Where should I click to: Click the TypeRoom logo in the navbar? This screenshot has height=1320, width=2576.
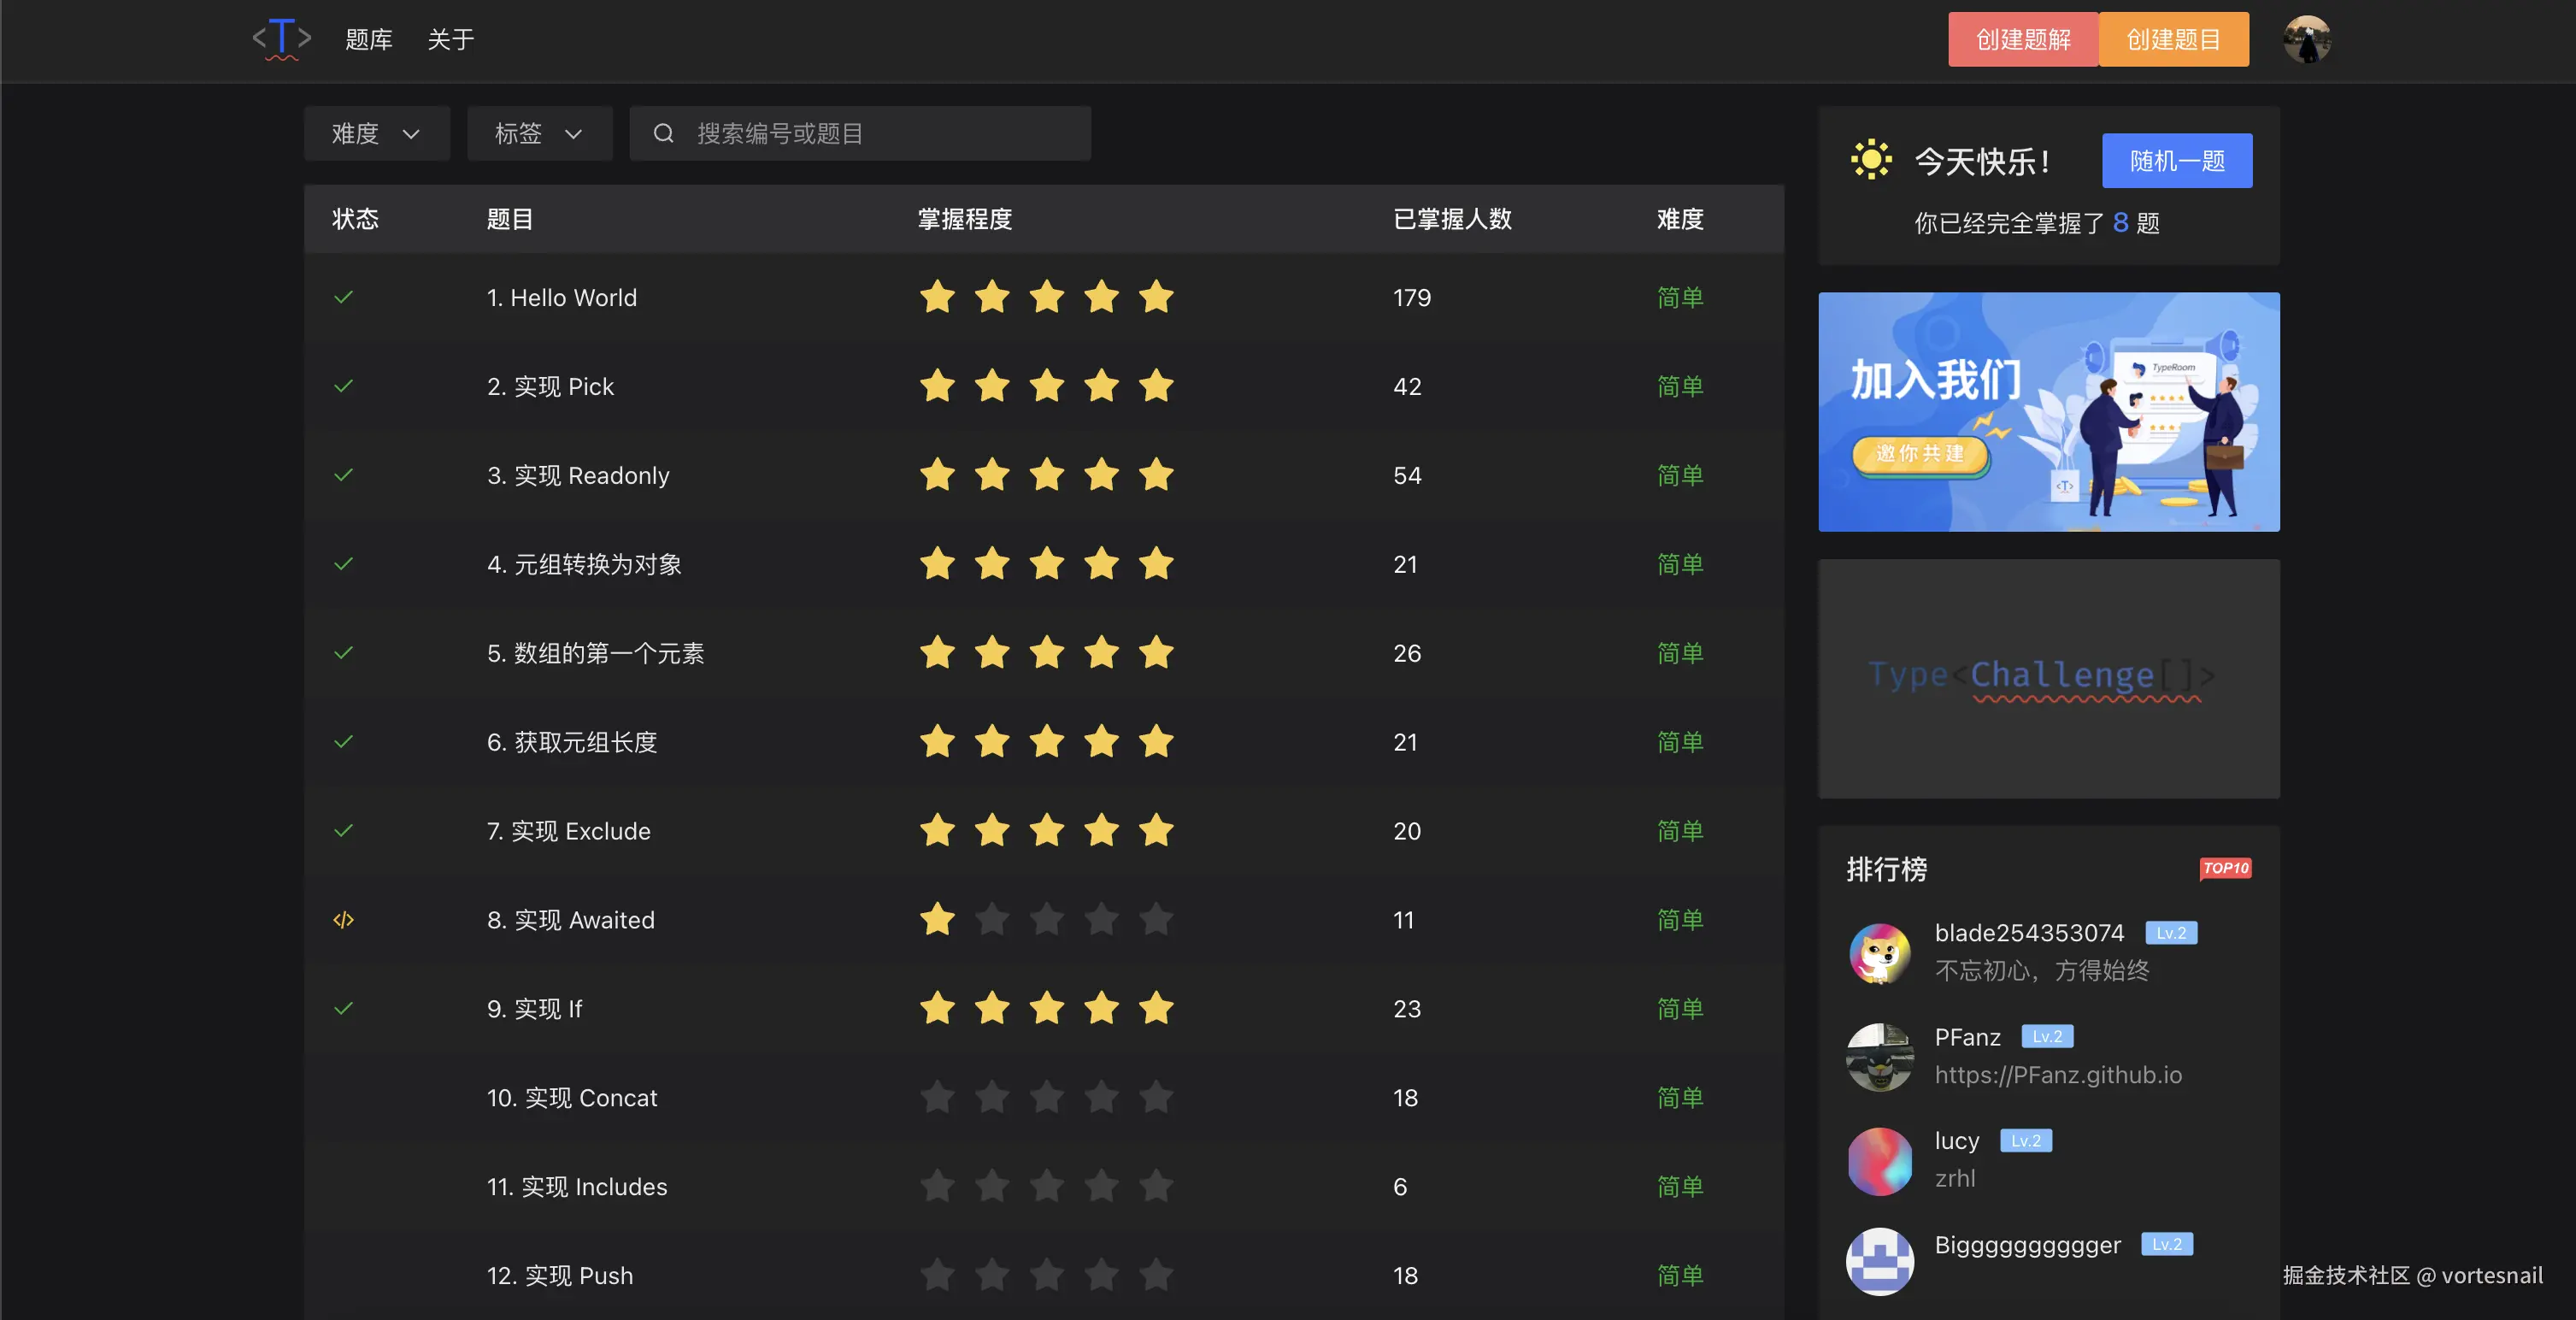coord(281,39)
